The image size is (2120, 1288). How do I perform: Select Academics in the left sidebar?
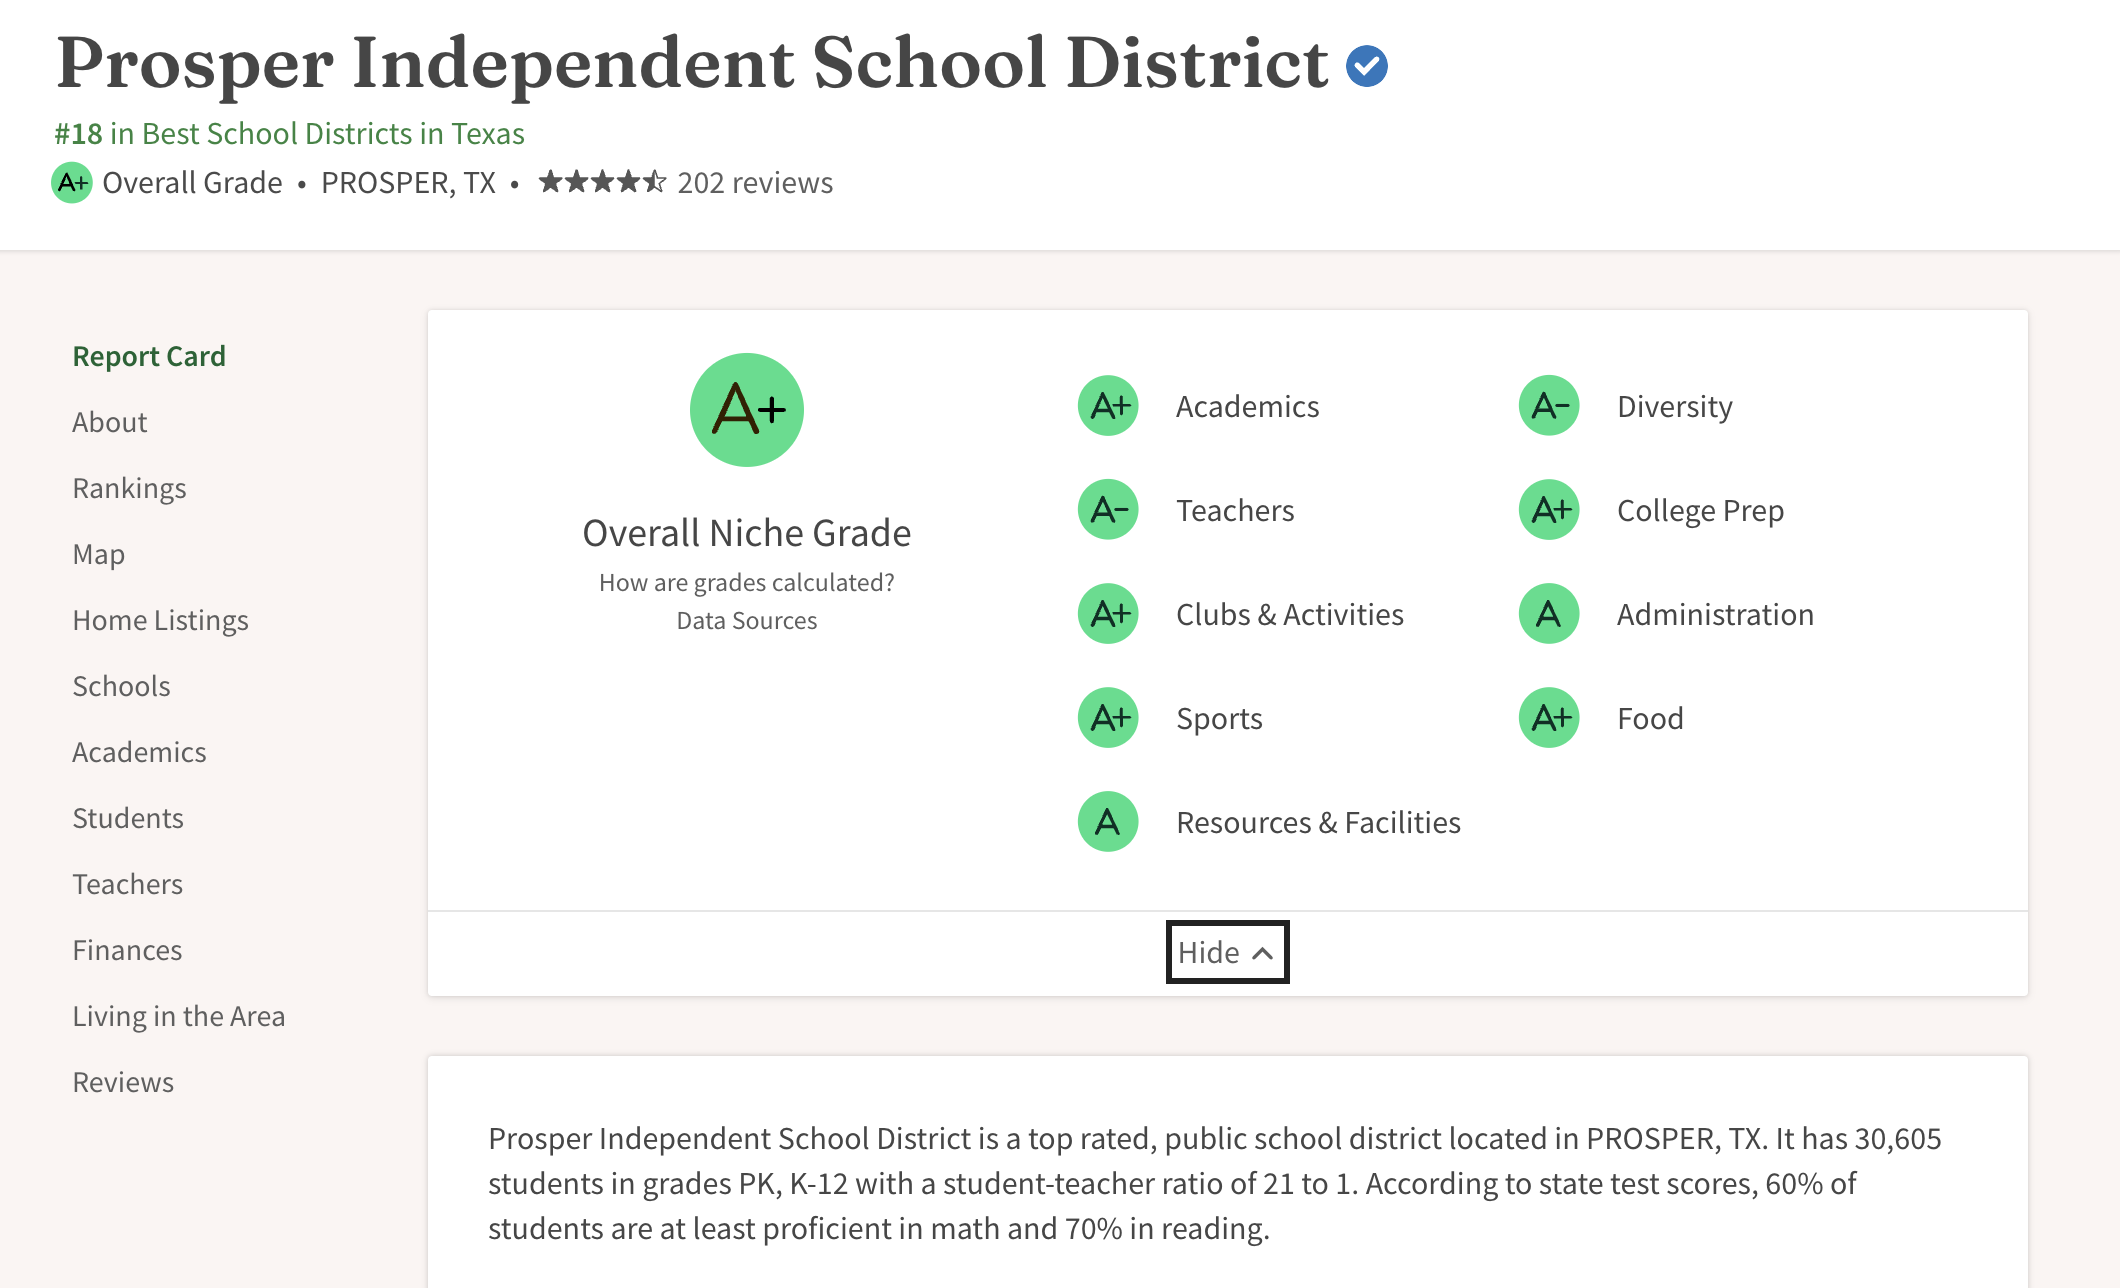click(x=139, y=752)
